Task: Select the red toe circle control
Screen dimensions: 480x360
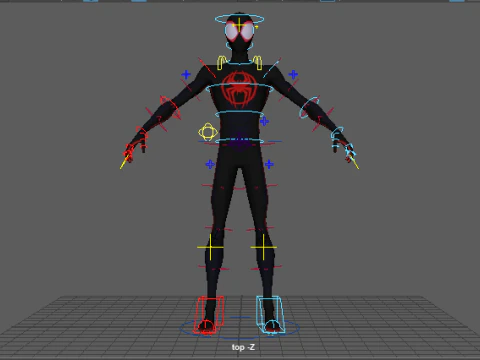Action: [207, 326]
